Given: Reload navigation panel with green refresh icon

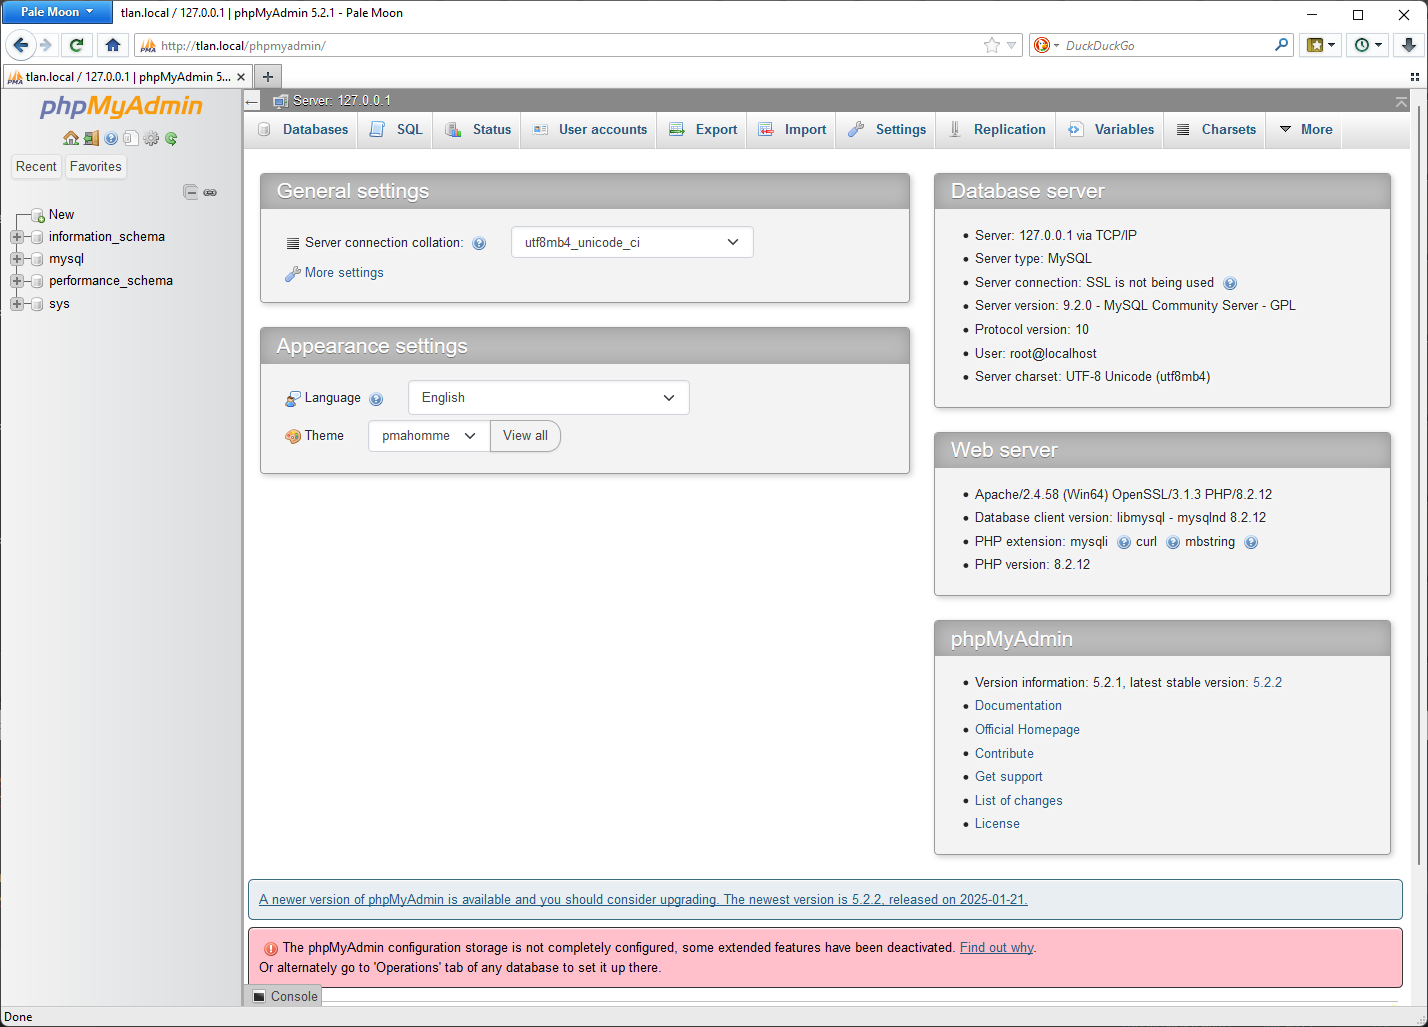Looking at the screenshot, I should [x=171, y=138].
